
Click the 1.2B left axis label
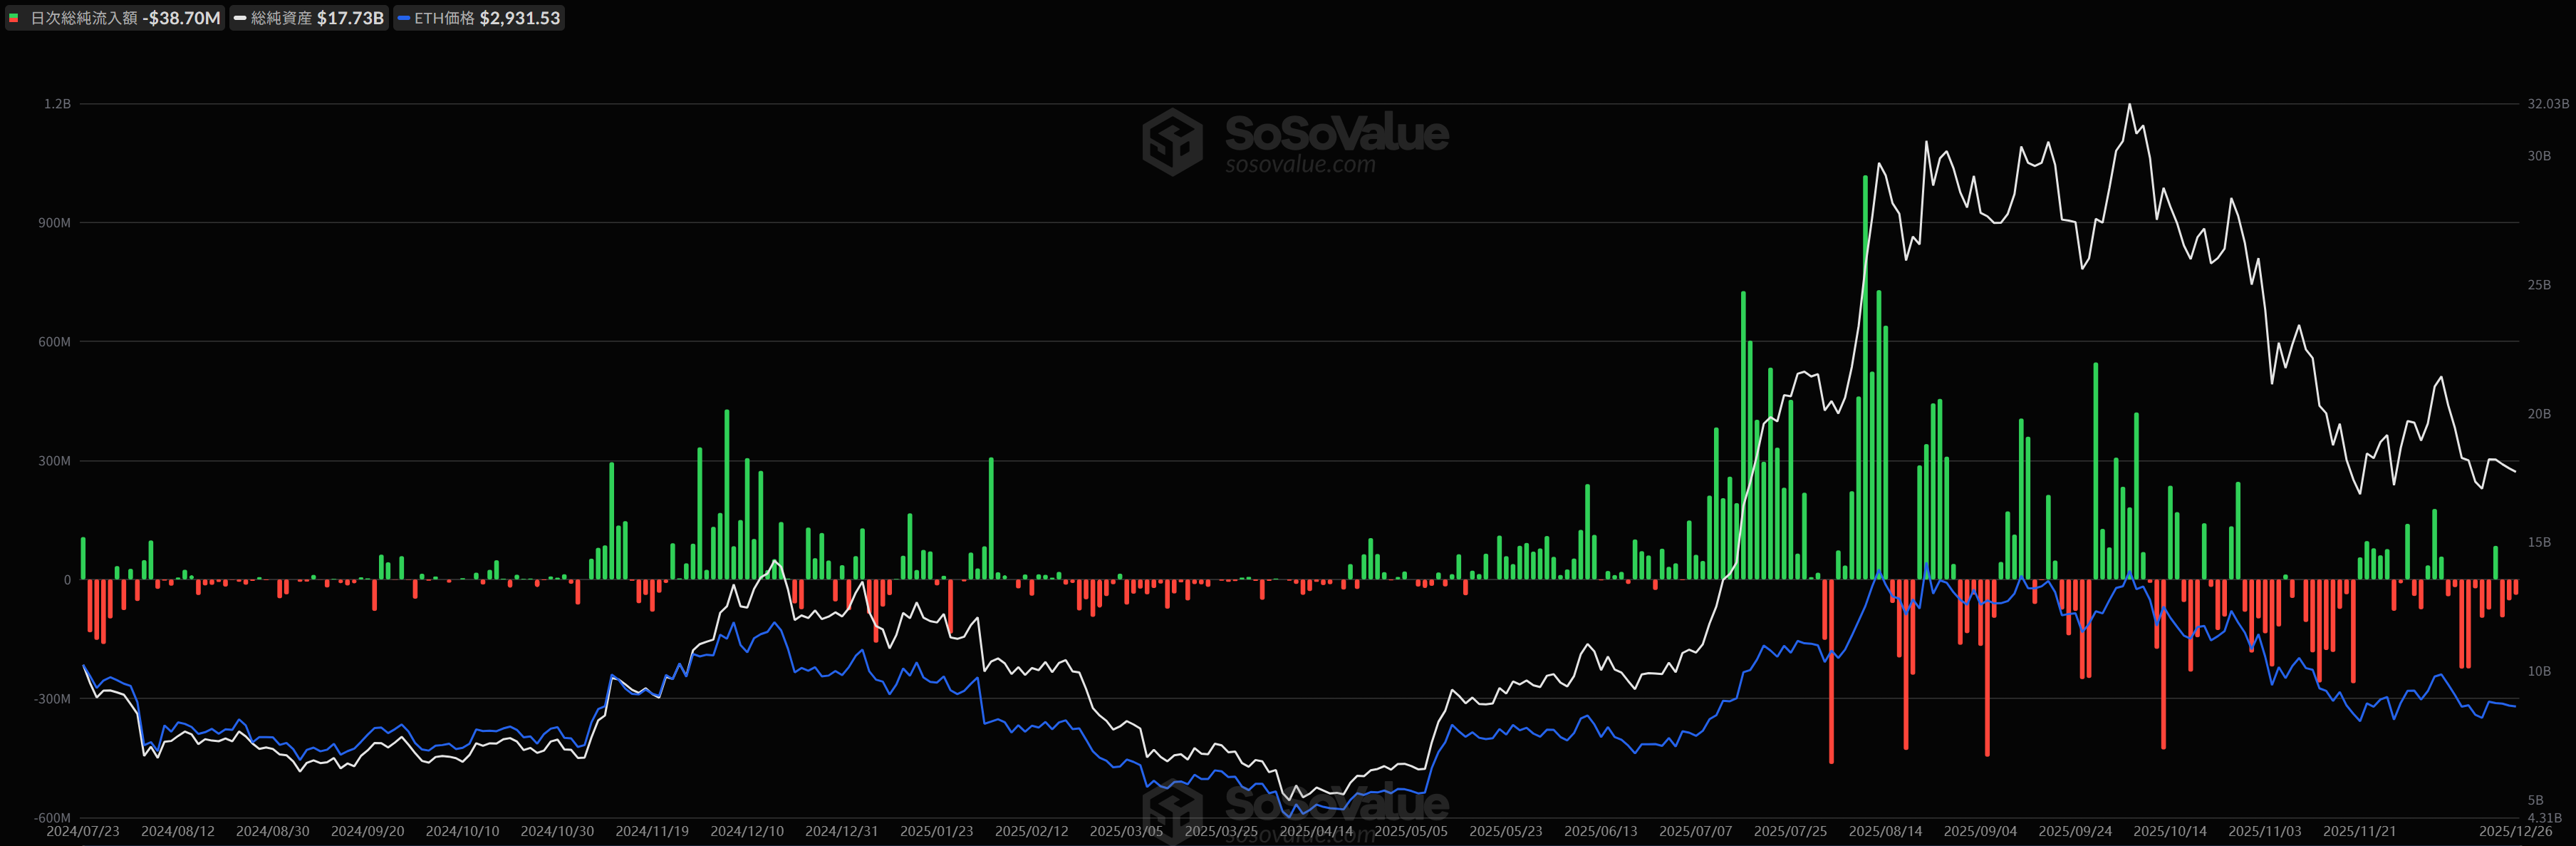57,104
